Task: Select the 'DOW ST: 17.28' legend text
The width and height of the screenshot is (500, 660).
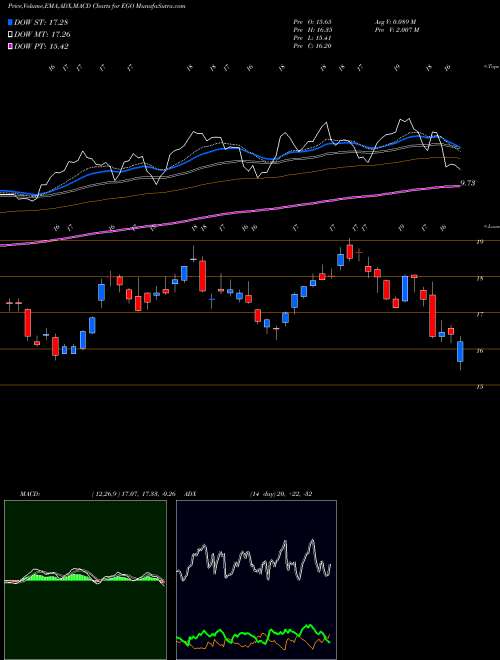Action: (41, 22)
